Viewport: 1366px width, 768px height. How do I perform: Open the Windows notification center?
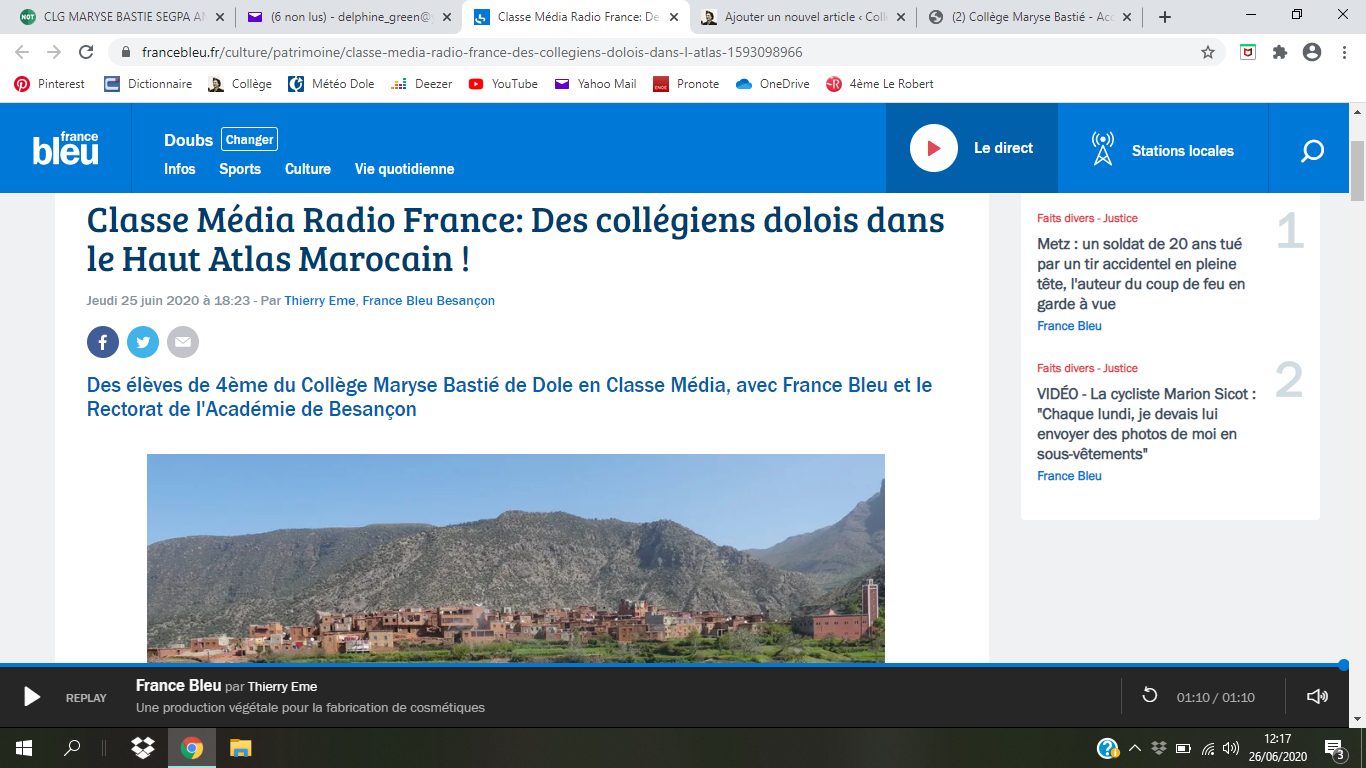click(1334, 748)
